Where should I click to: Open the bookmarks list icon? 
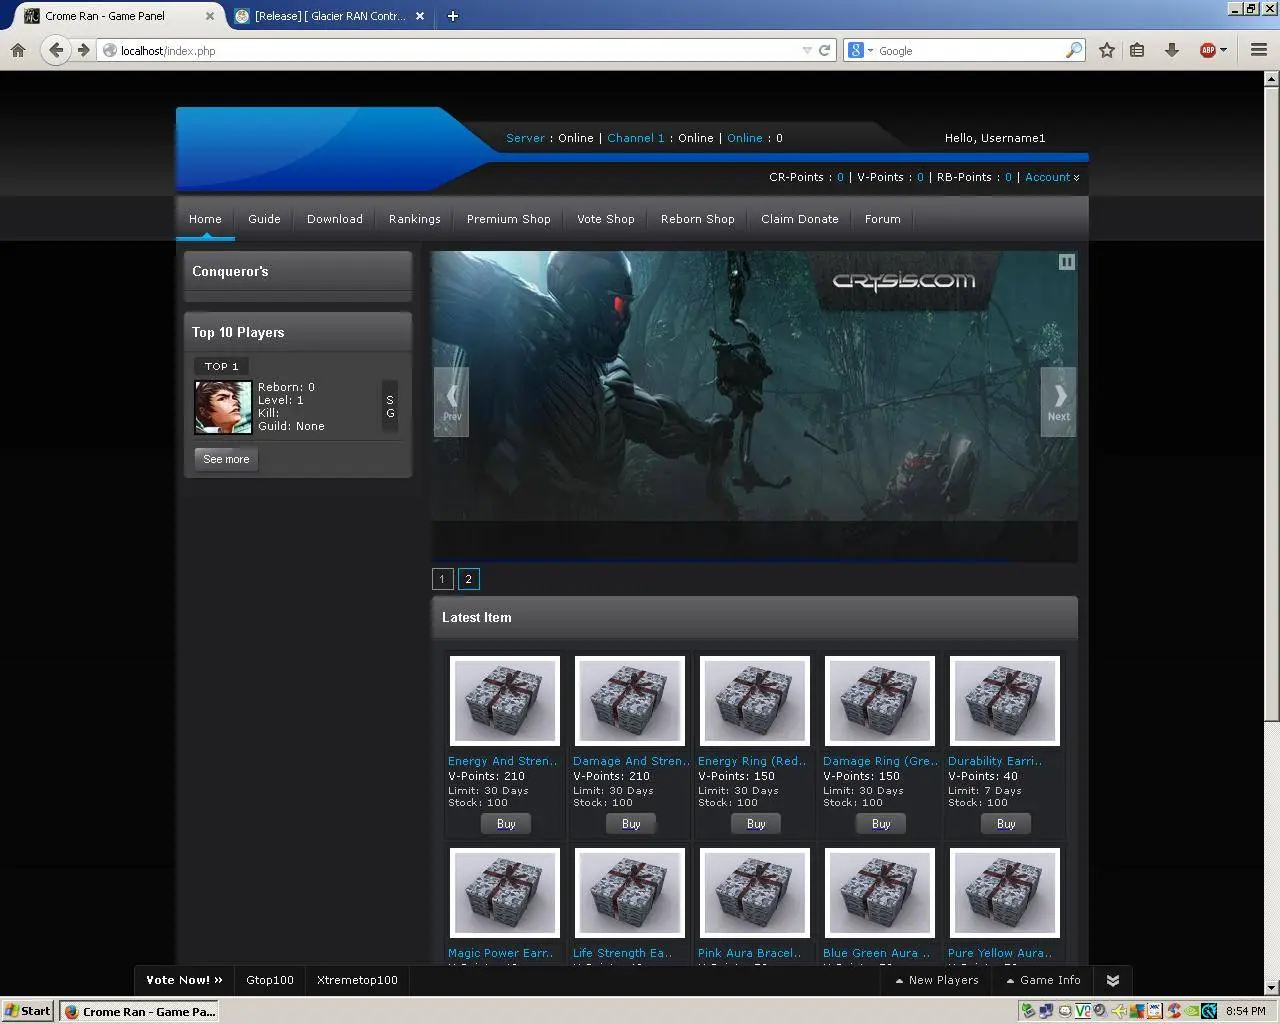click(1137, 50)
